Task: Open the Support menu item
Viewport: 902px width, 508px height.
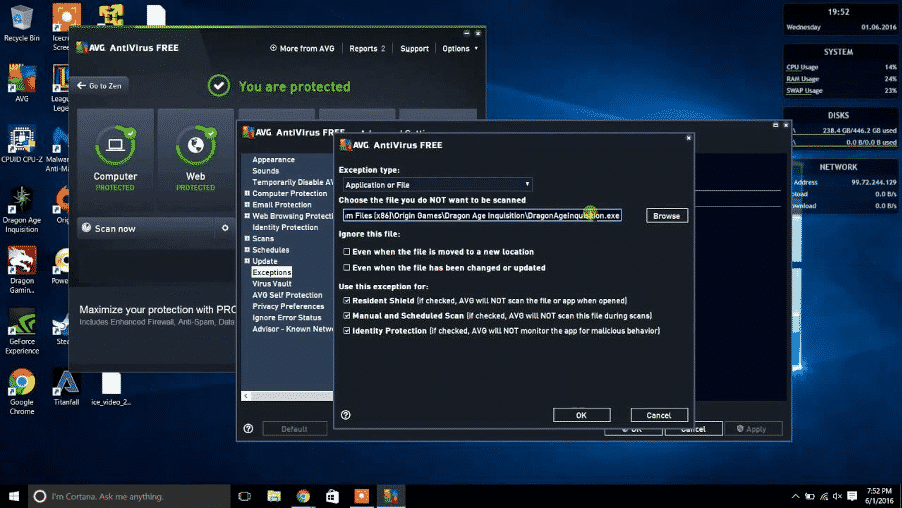Action: click(414, 48)
